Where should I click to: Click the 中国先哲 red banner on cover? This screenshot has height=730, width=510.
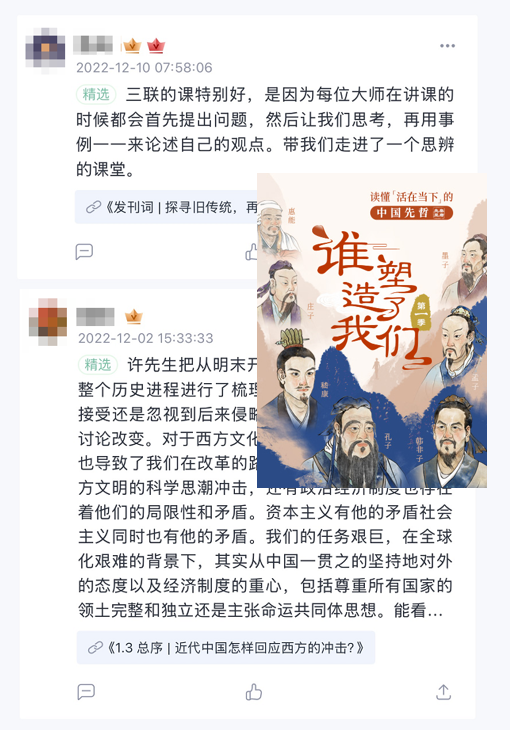pos(411,213)
